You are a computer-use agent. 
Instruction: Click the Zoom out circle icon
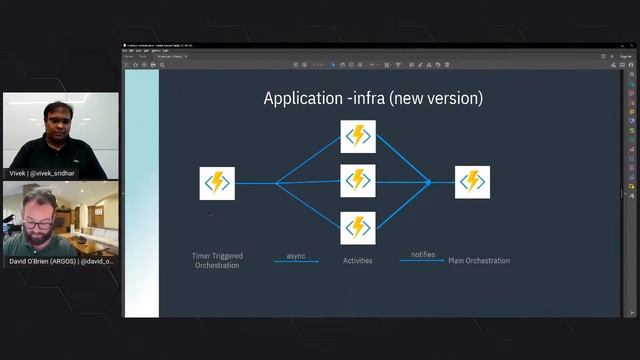coord(351,65)
